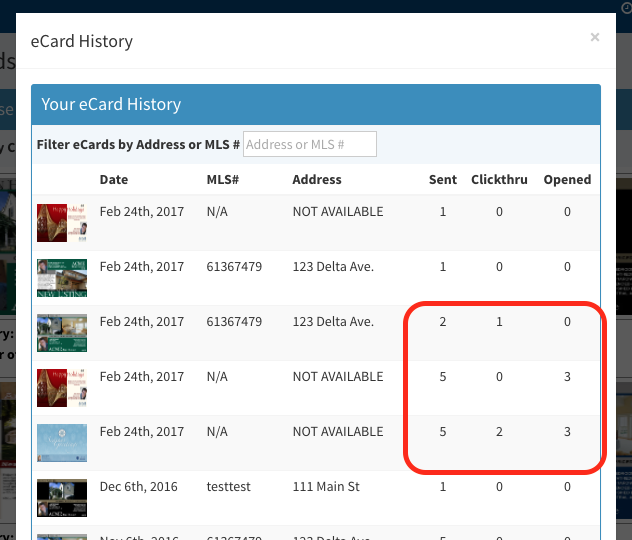
Task: Open the first red holiday eCard thumbnail, Sent 1
Action: click(62, 222)
